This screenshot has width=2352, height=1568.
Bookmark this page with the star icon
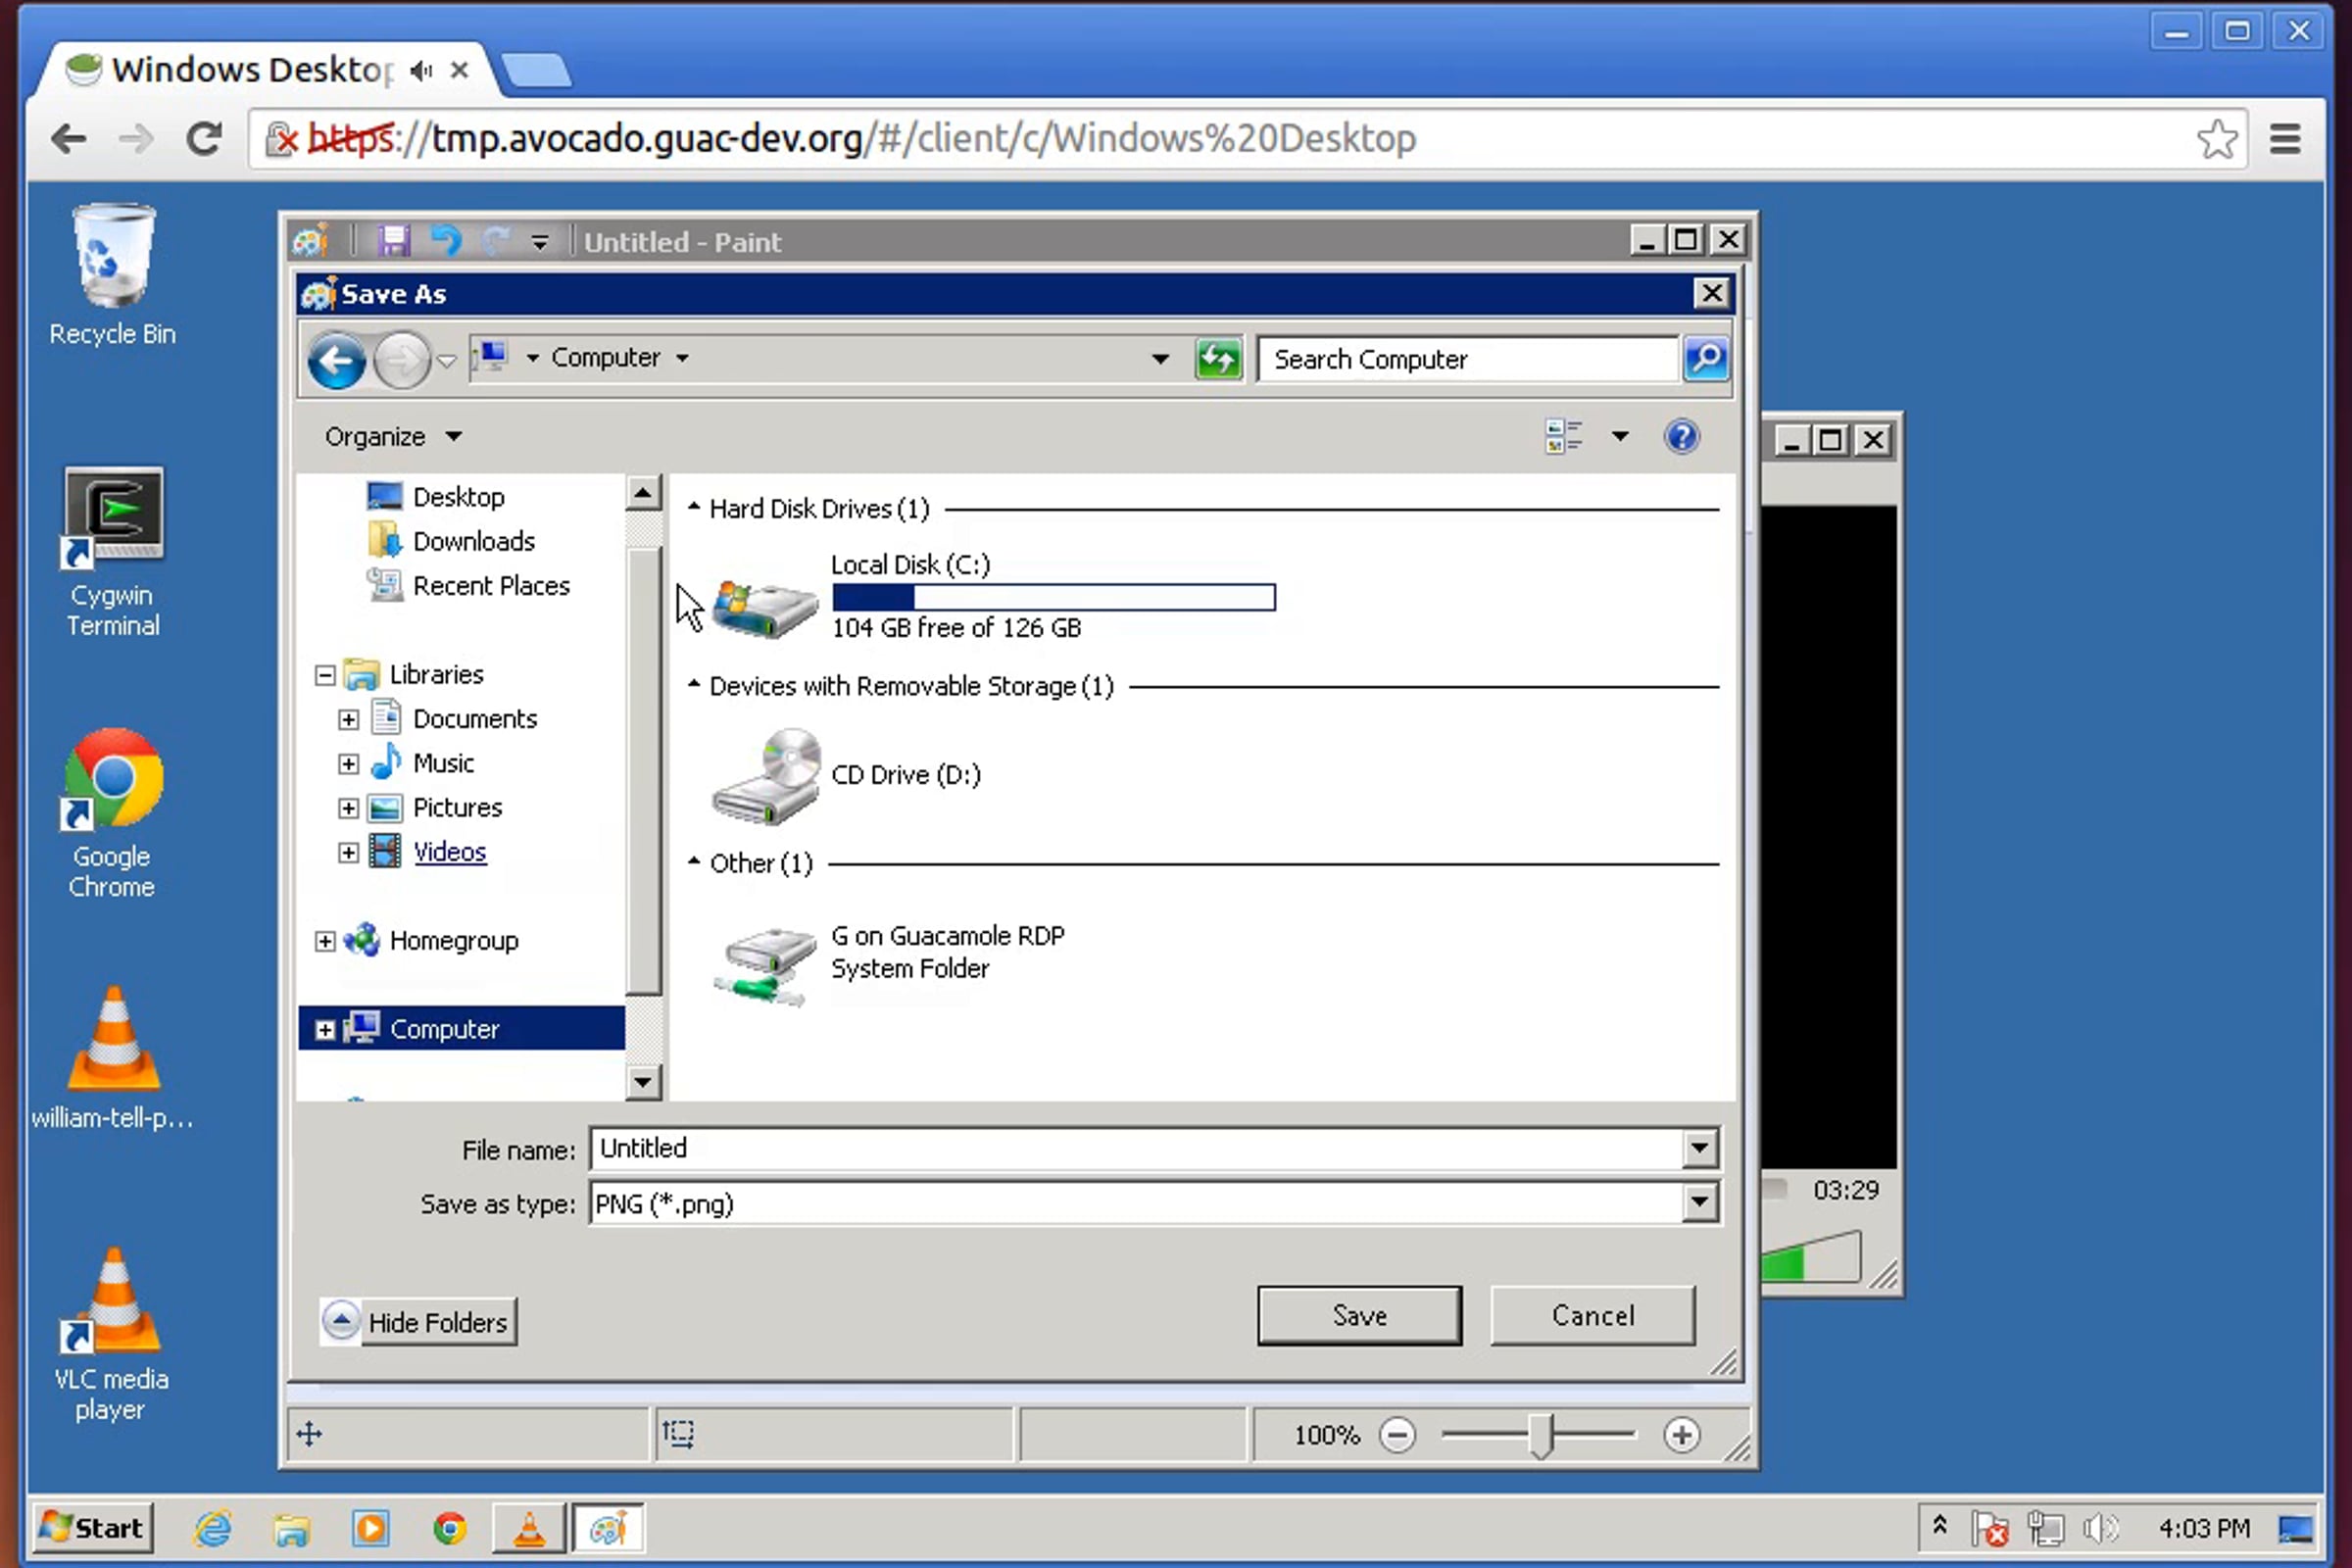click(x=2216, y=139)
